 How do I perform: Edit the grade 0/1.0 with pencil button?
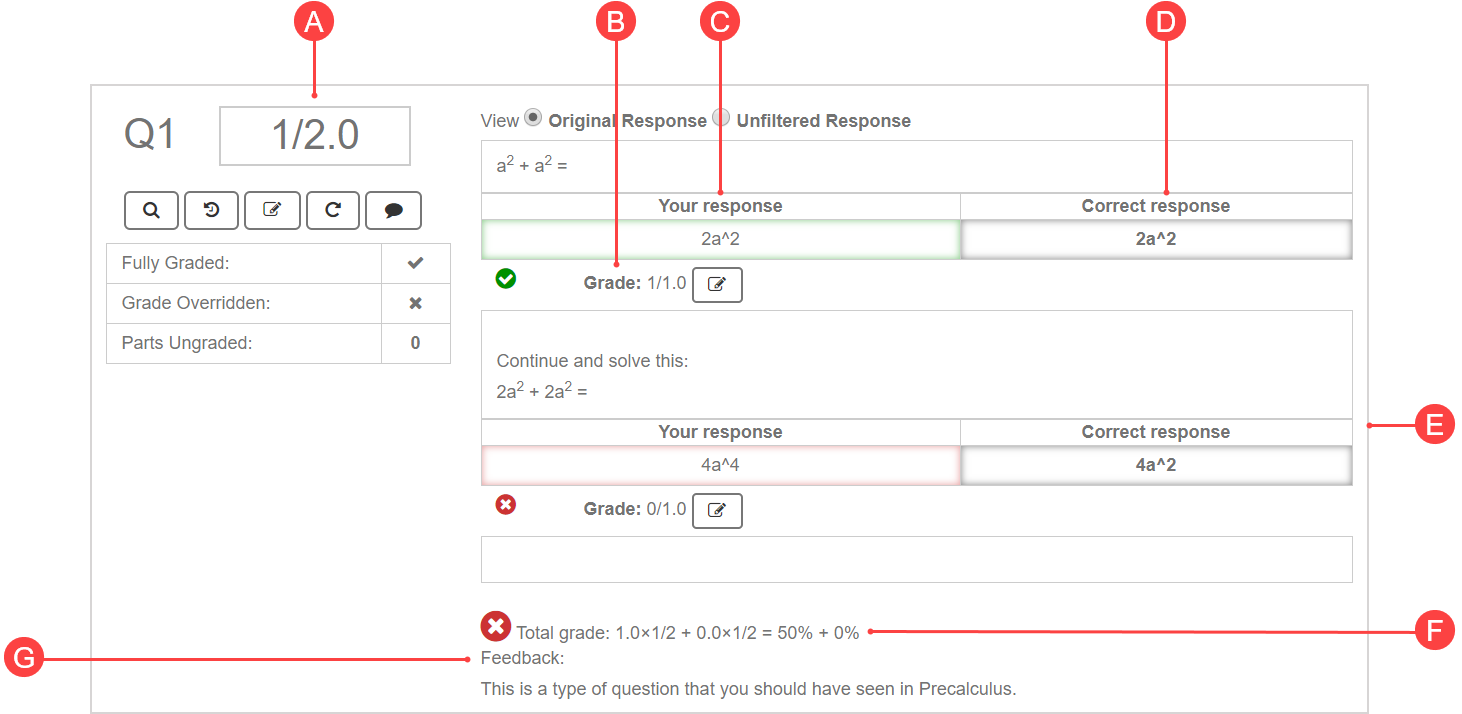click(717, 510)
